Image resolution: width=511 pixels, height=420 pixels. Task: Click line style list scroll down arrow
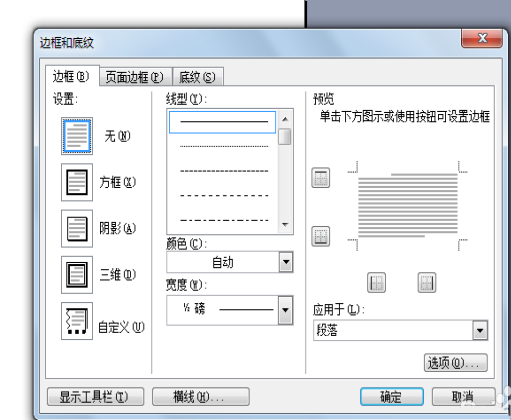tap(285, 224)
